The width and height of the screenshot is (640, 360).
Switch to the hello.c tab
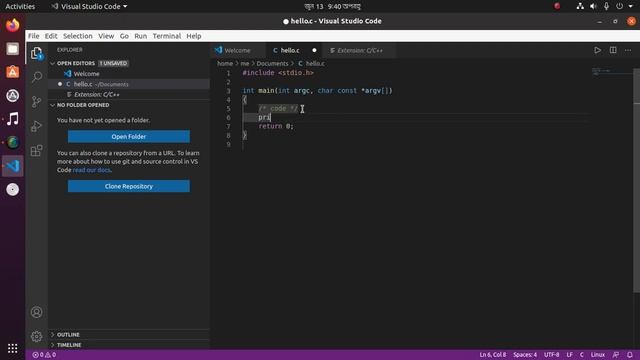(x=293, y=50)
